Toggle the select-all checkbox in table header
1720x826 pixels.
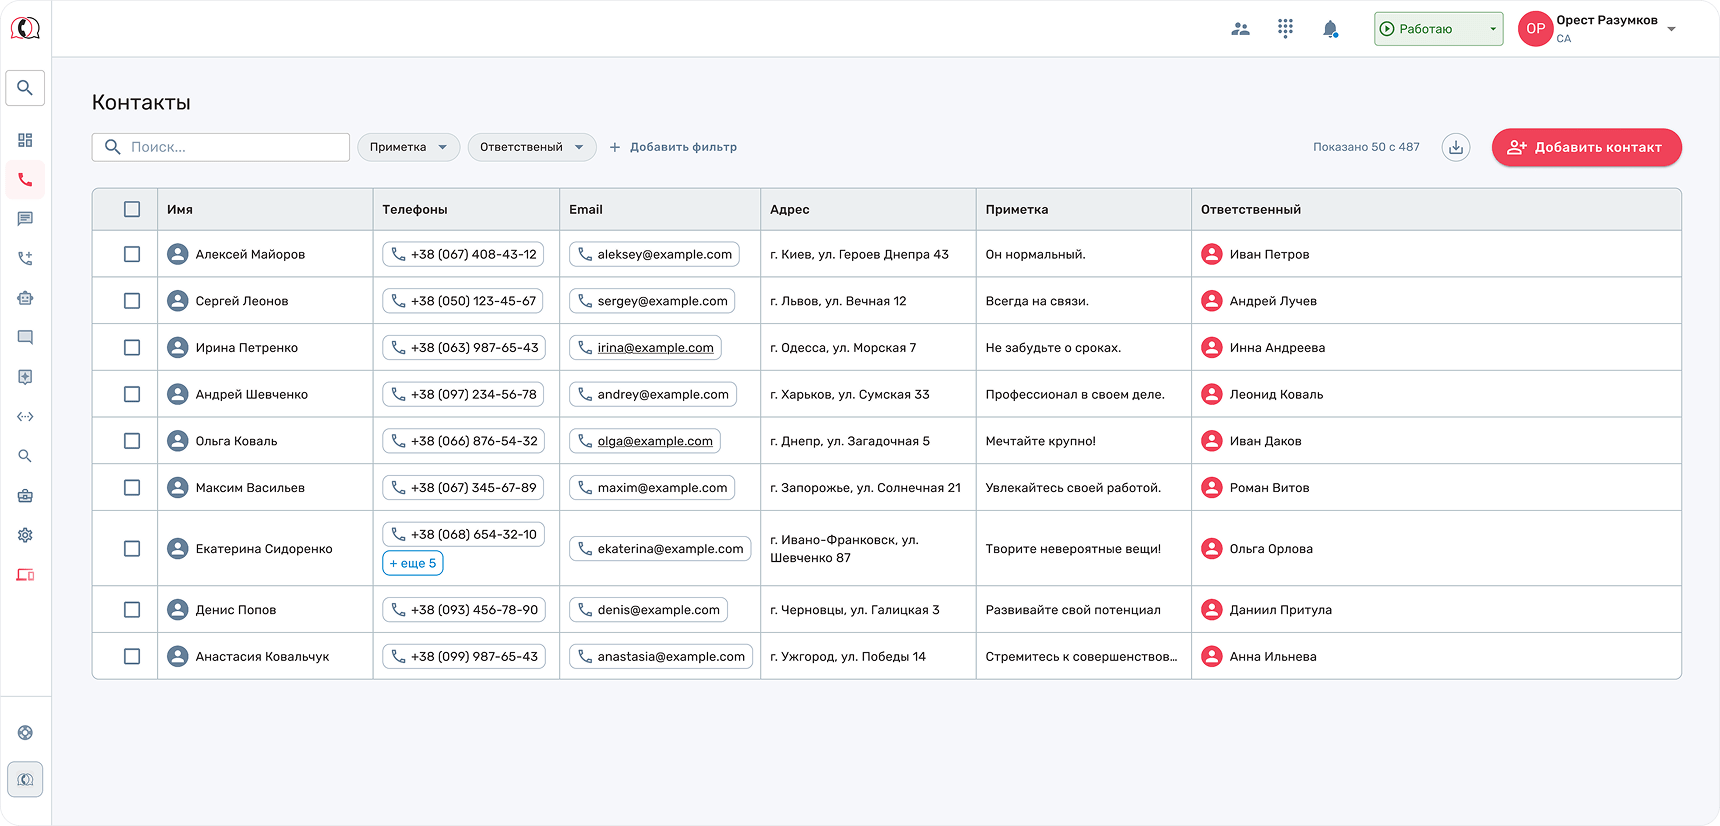(132, 209)
